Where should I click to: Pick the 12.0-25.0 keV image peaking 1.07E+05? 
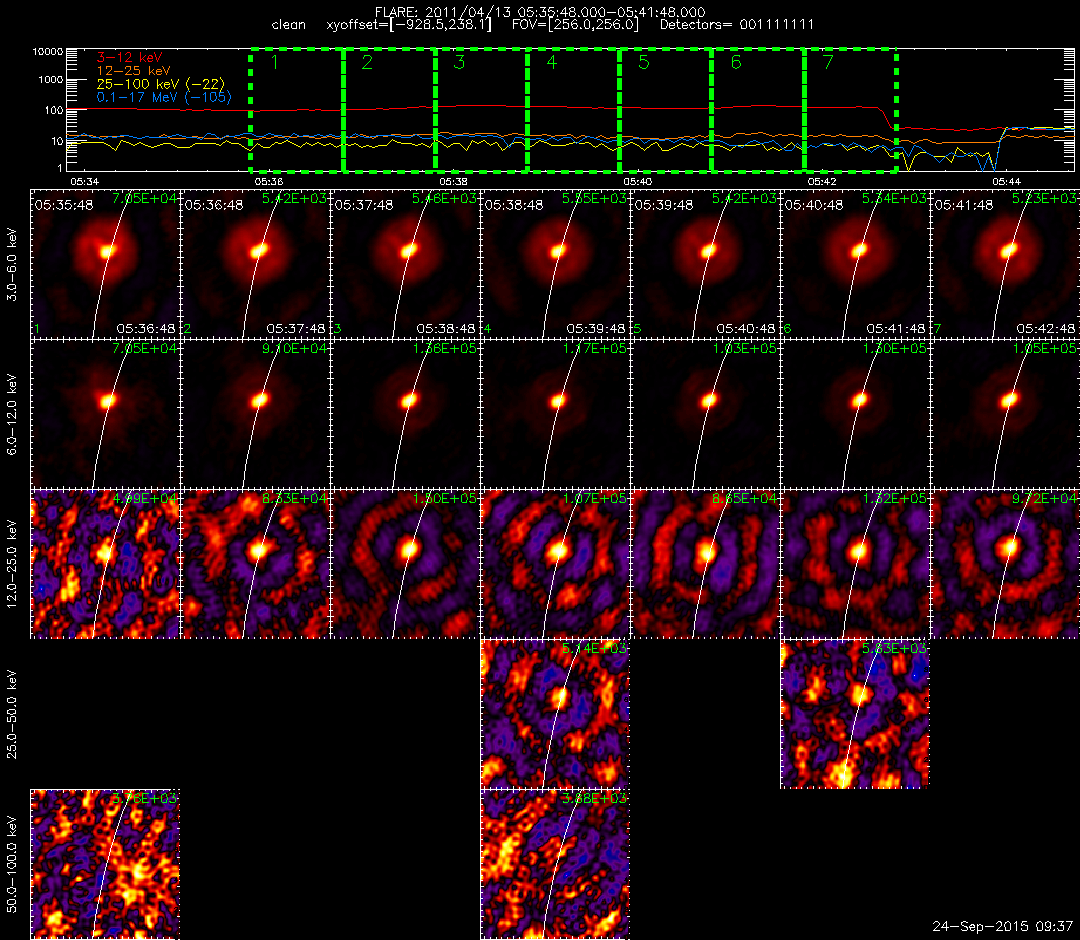pyautogui.click(x=555, y=564)
